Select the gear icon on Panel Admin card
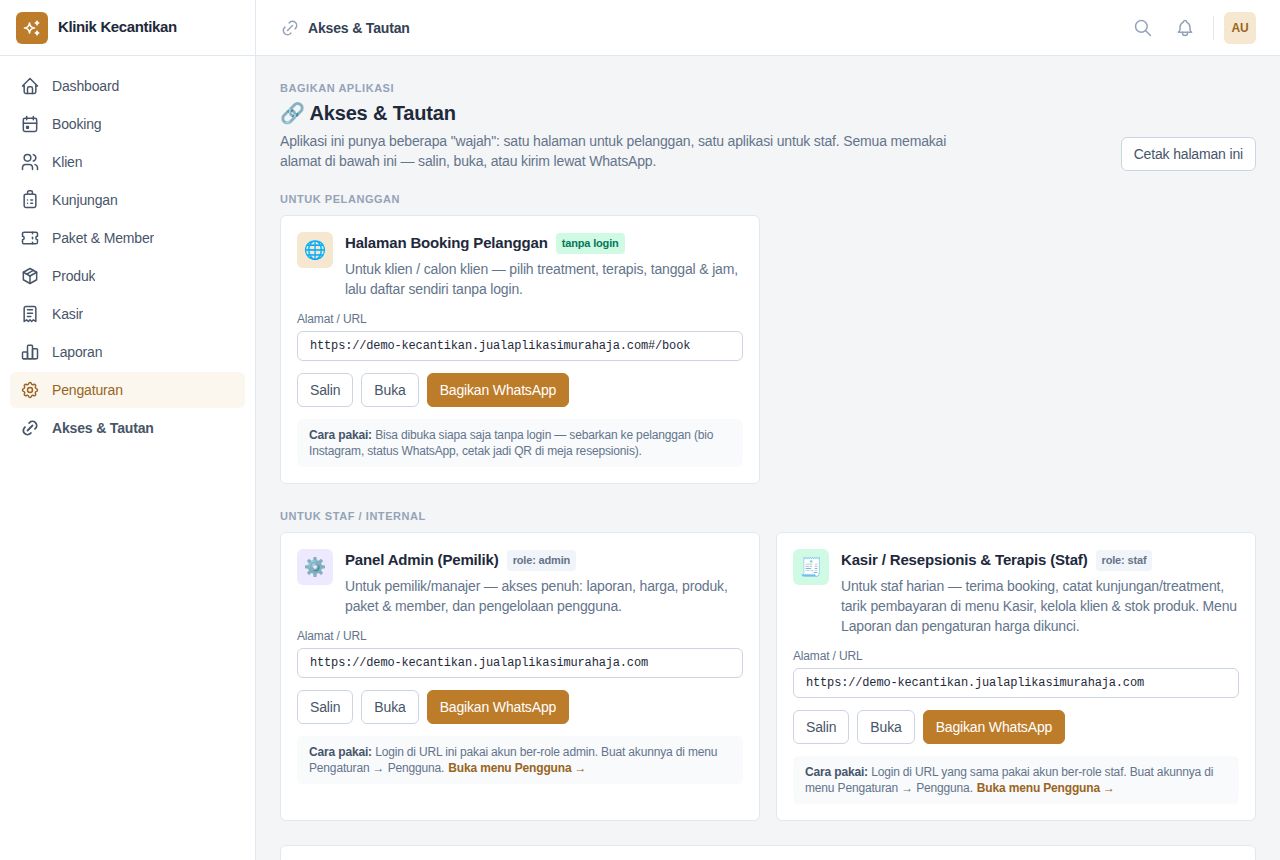This screenshot has height=860, width=1280. tap(315, 567)
